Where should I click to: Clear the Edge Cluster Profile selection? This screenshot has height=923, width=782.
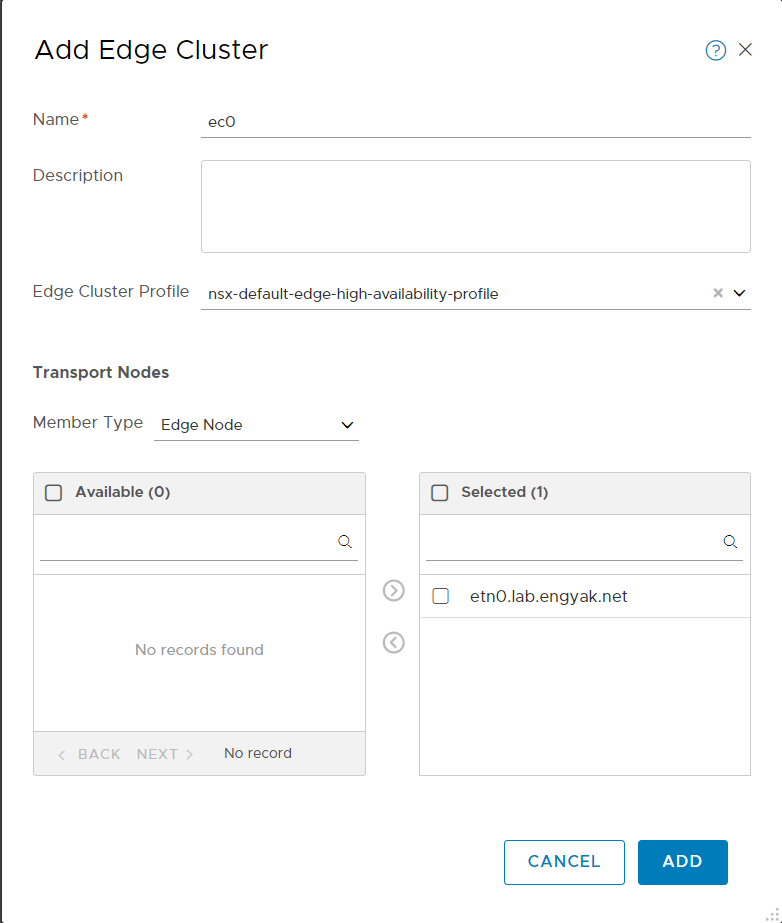point(717,294)
